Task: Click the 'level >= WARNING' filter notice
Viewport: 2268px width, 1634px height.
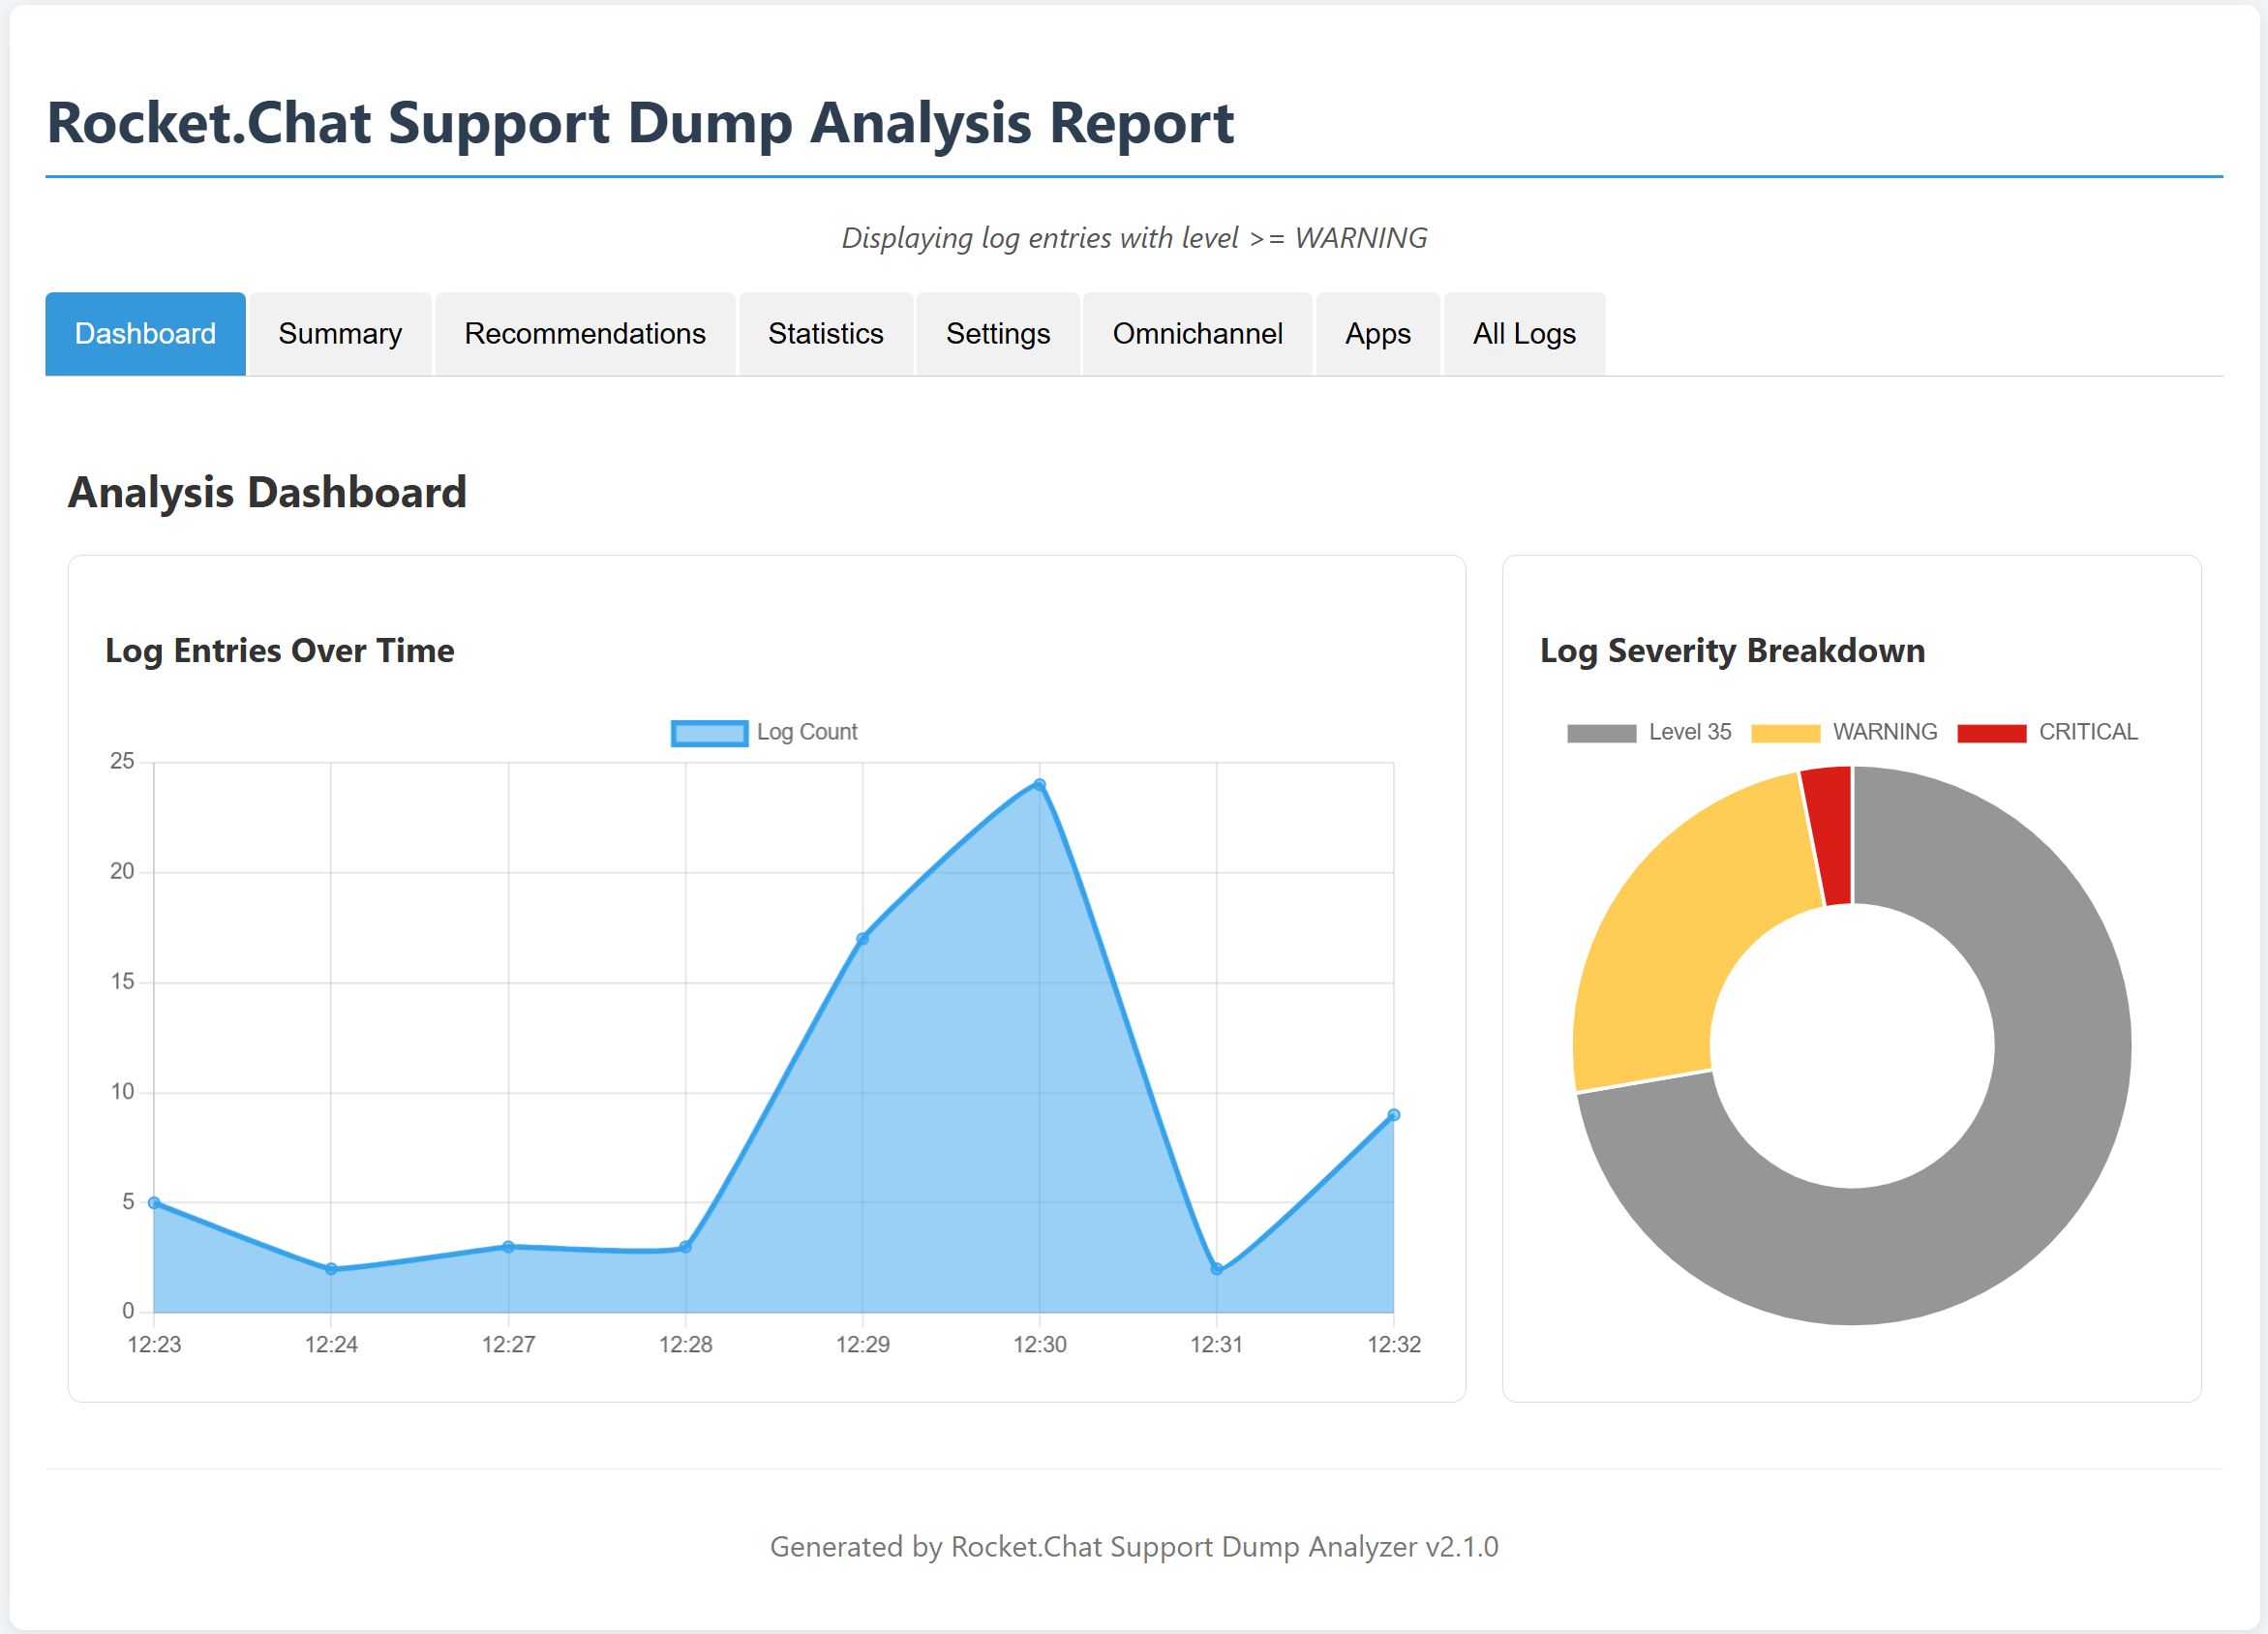Action: click(1304, 238)
